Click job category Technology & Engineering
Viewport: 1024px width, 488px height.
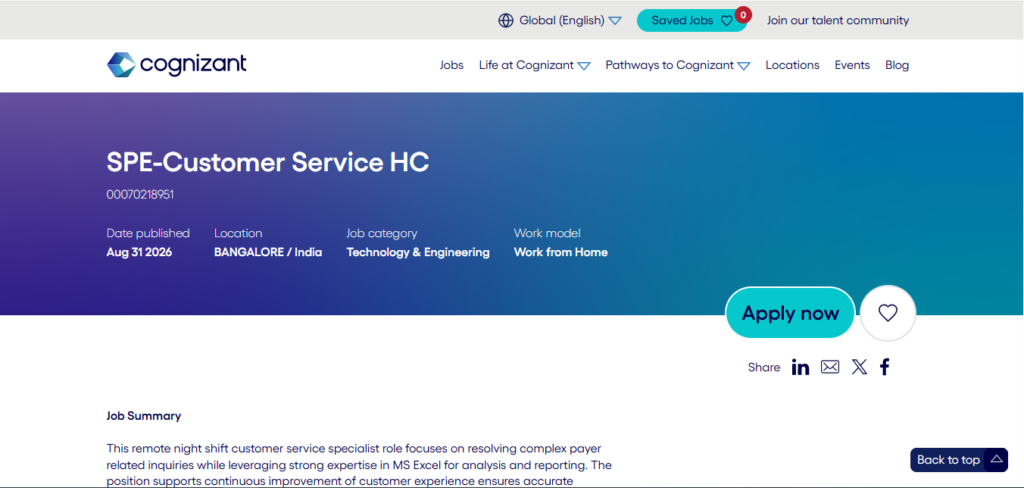(418, 252)
